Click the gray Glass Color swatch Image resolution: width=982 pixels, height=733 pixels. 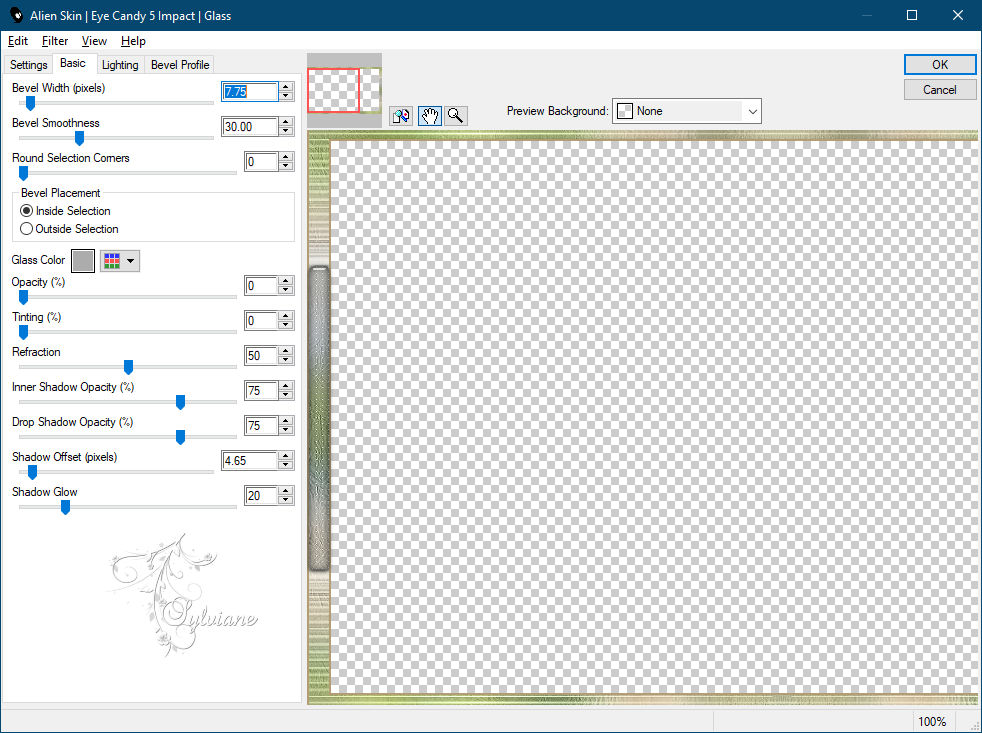(x=83, y=261)
